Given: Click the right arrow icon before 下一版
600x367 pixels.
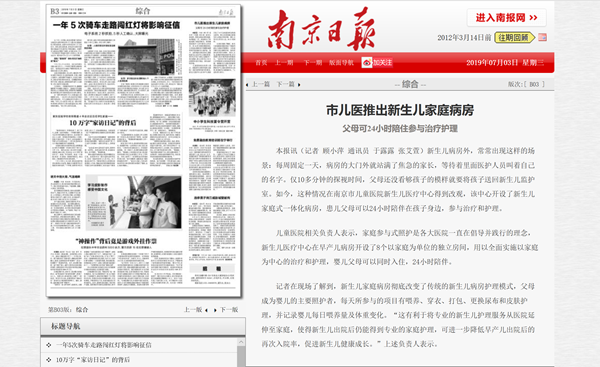Looking at the screenshot, I should 215,310.
